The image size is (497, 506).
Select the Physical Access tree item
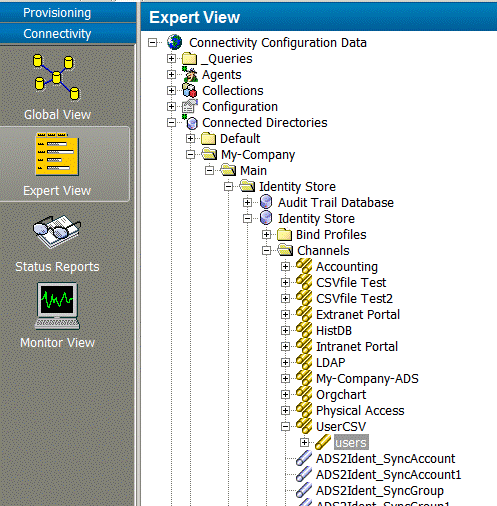coord(360,411)
